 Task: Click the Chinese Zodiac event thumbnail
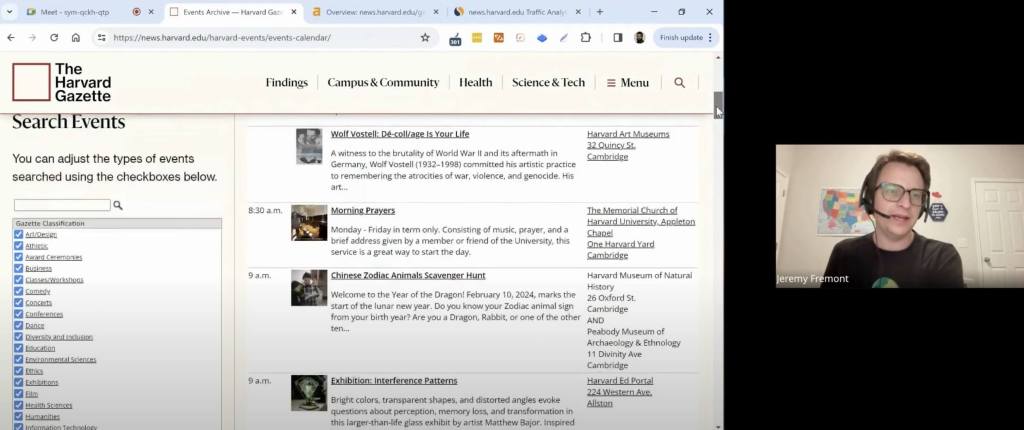(309, 288)
